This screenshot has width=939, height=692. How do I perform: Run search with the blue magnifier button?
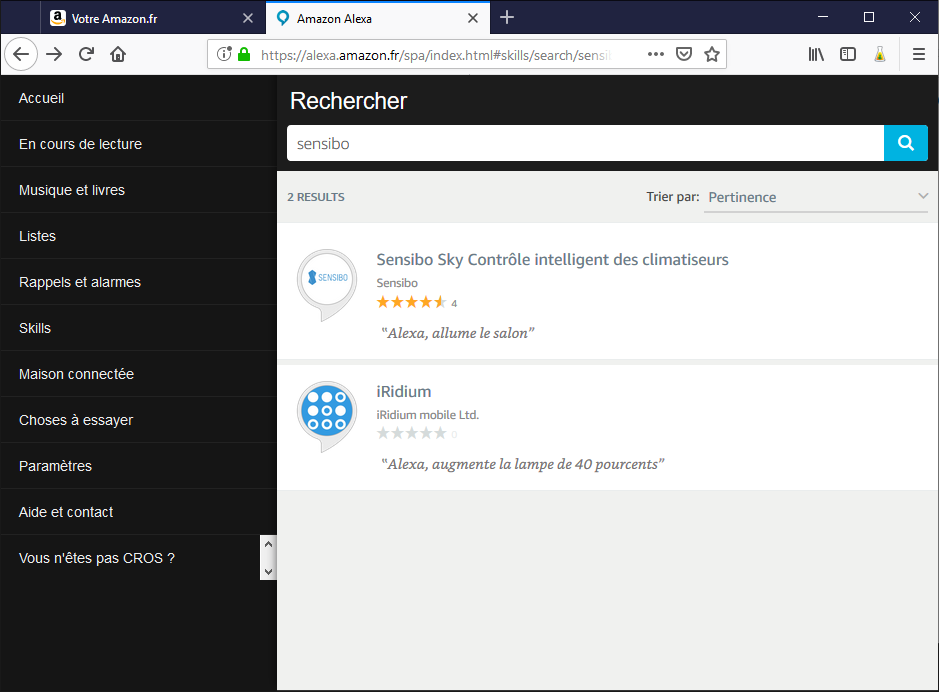click(905, 143)
